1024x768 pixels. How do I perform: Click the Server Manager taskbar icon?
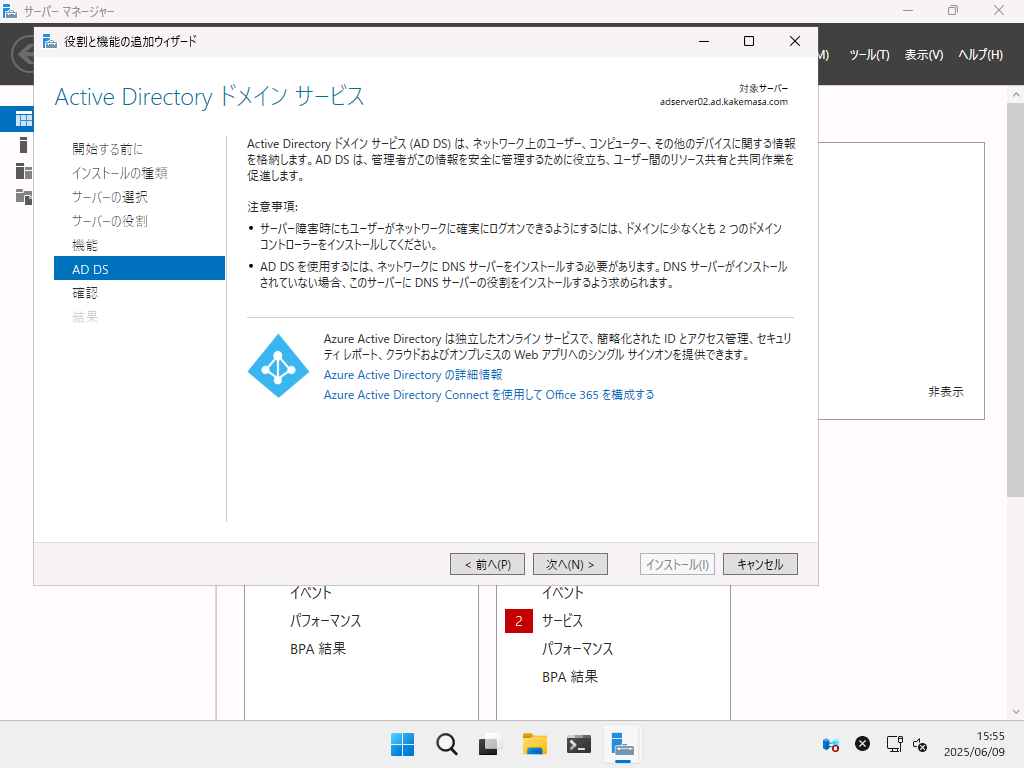pos(622,744)
